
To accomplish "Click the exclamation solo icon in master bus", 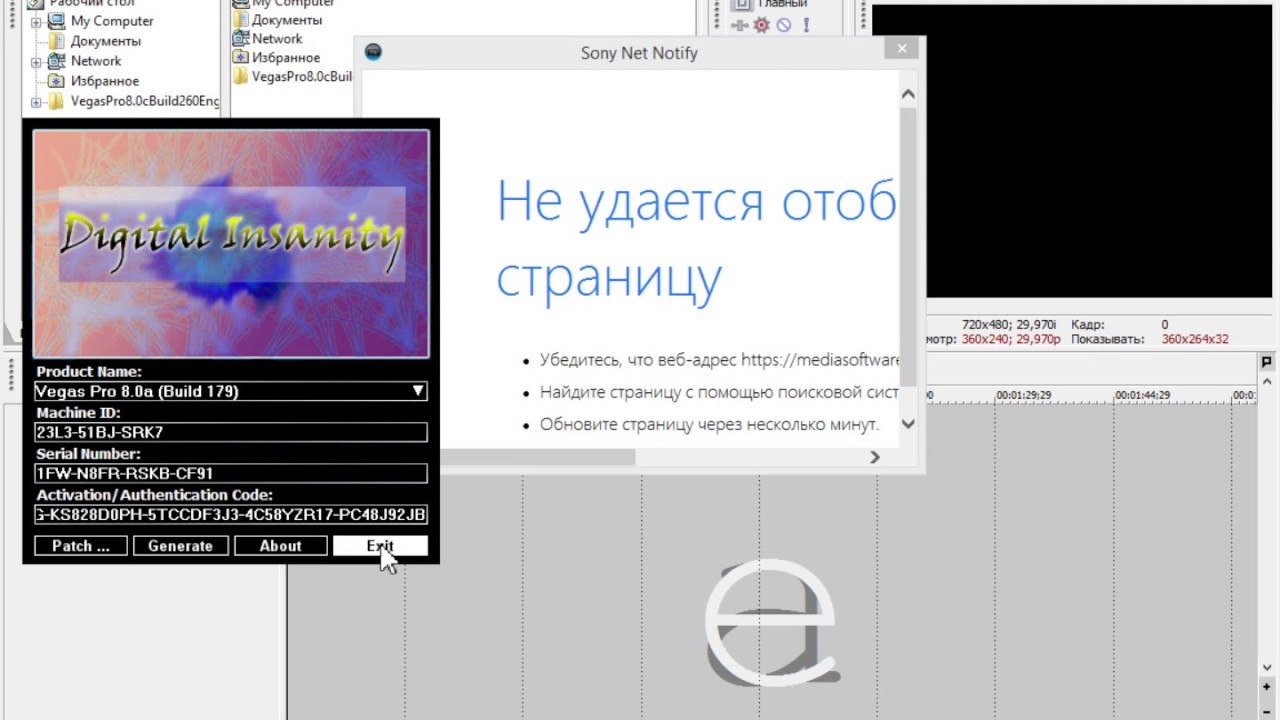I will [x=806, y=25].
